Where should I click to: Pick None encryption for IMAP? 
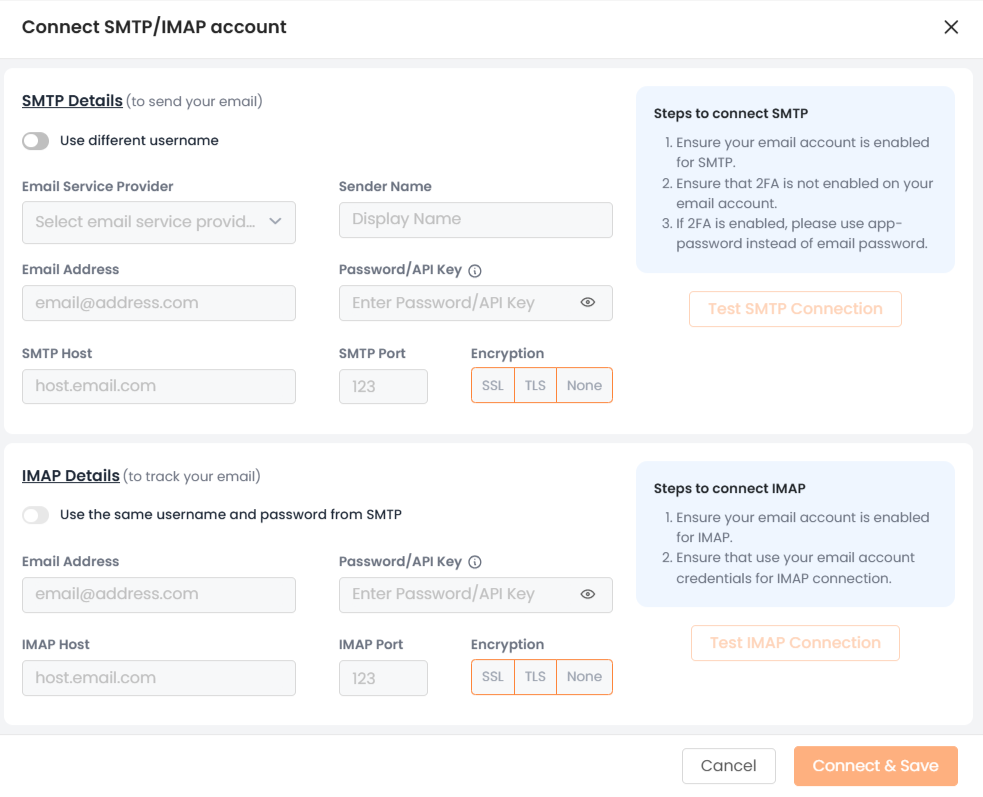tap(584, 677)
